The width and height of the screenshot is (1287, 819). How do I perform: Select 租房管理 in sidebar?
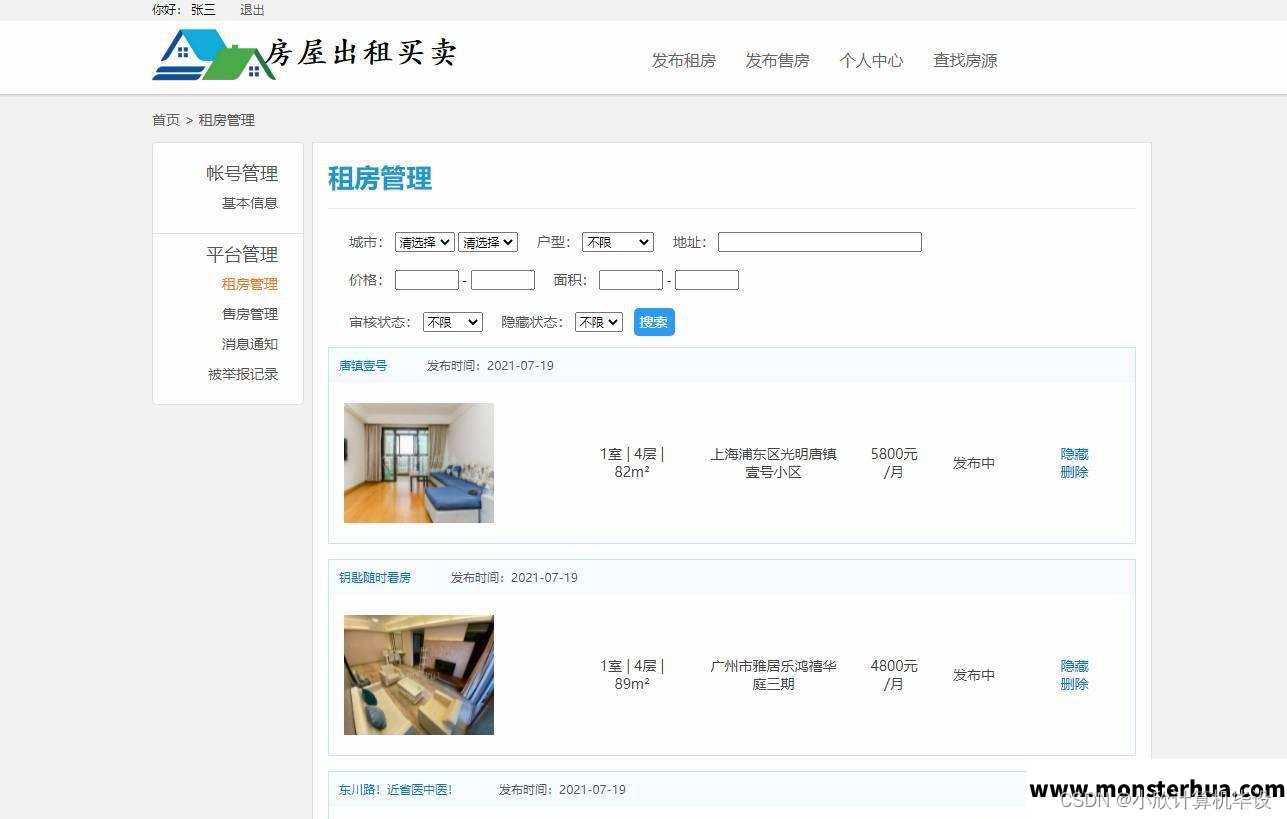(x=249, y=284)
